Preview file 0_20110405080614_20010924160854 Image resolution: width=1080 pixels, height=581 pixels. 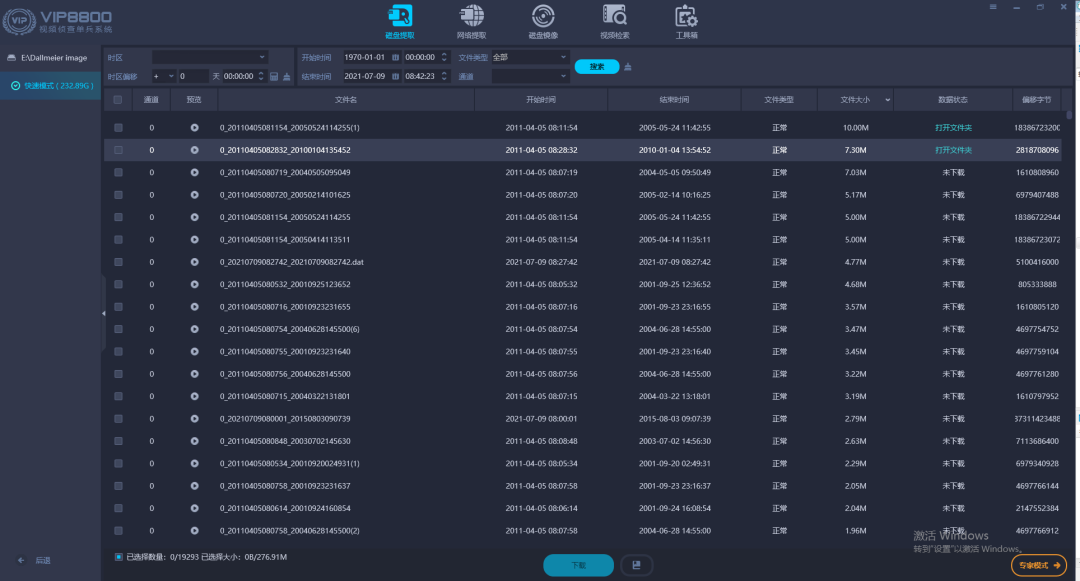pos(194,508)
